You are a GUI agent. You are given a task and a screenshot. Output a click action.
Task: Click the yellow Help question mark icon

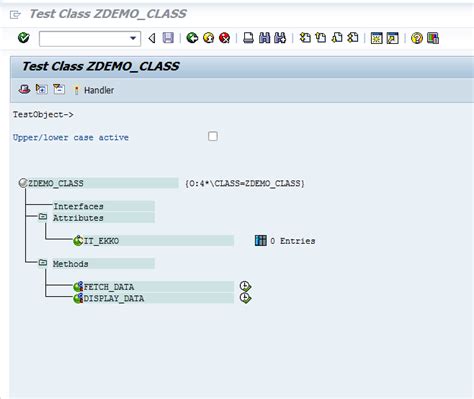(x=417, y=38)
